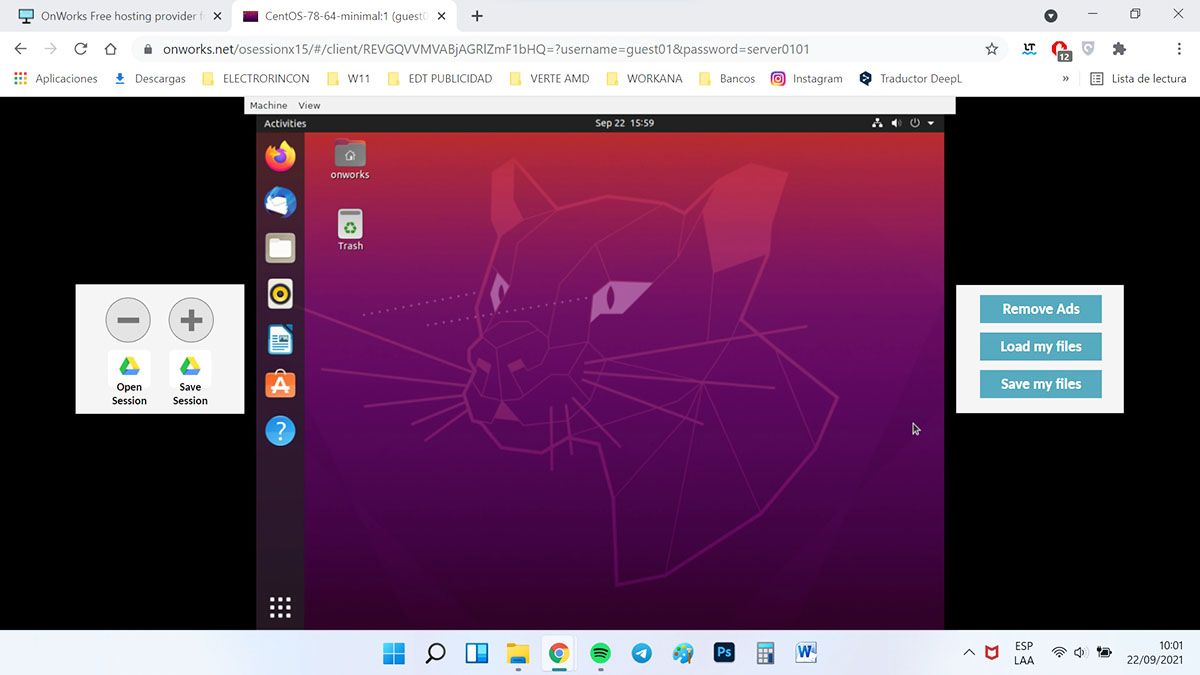
Task: Open the Machine menu
Action: pos(268,105)
